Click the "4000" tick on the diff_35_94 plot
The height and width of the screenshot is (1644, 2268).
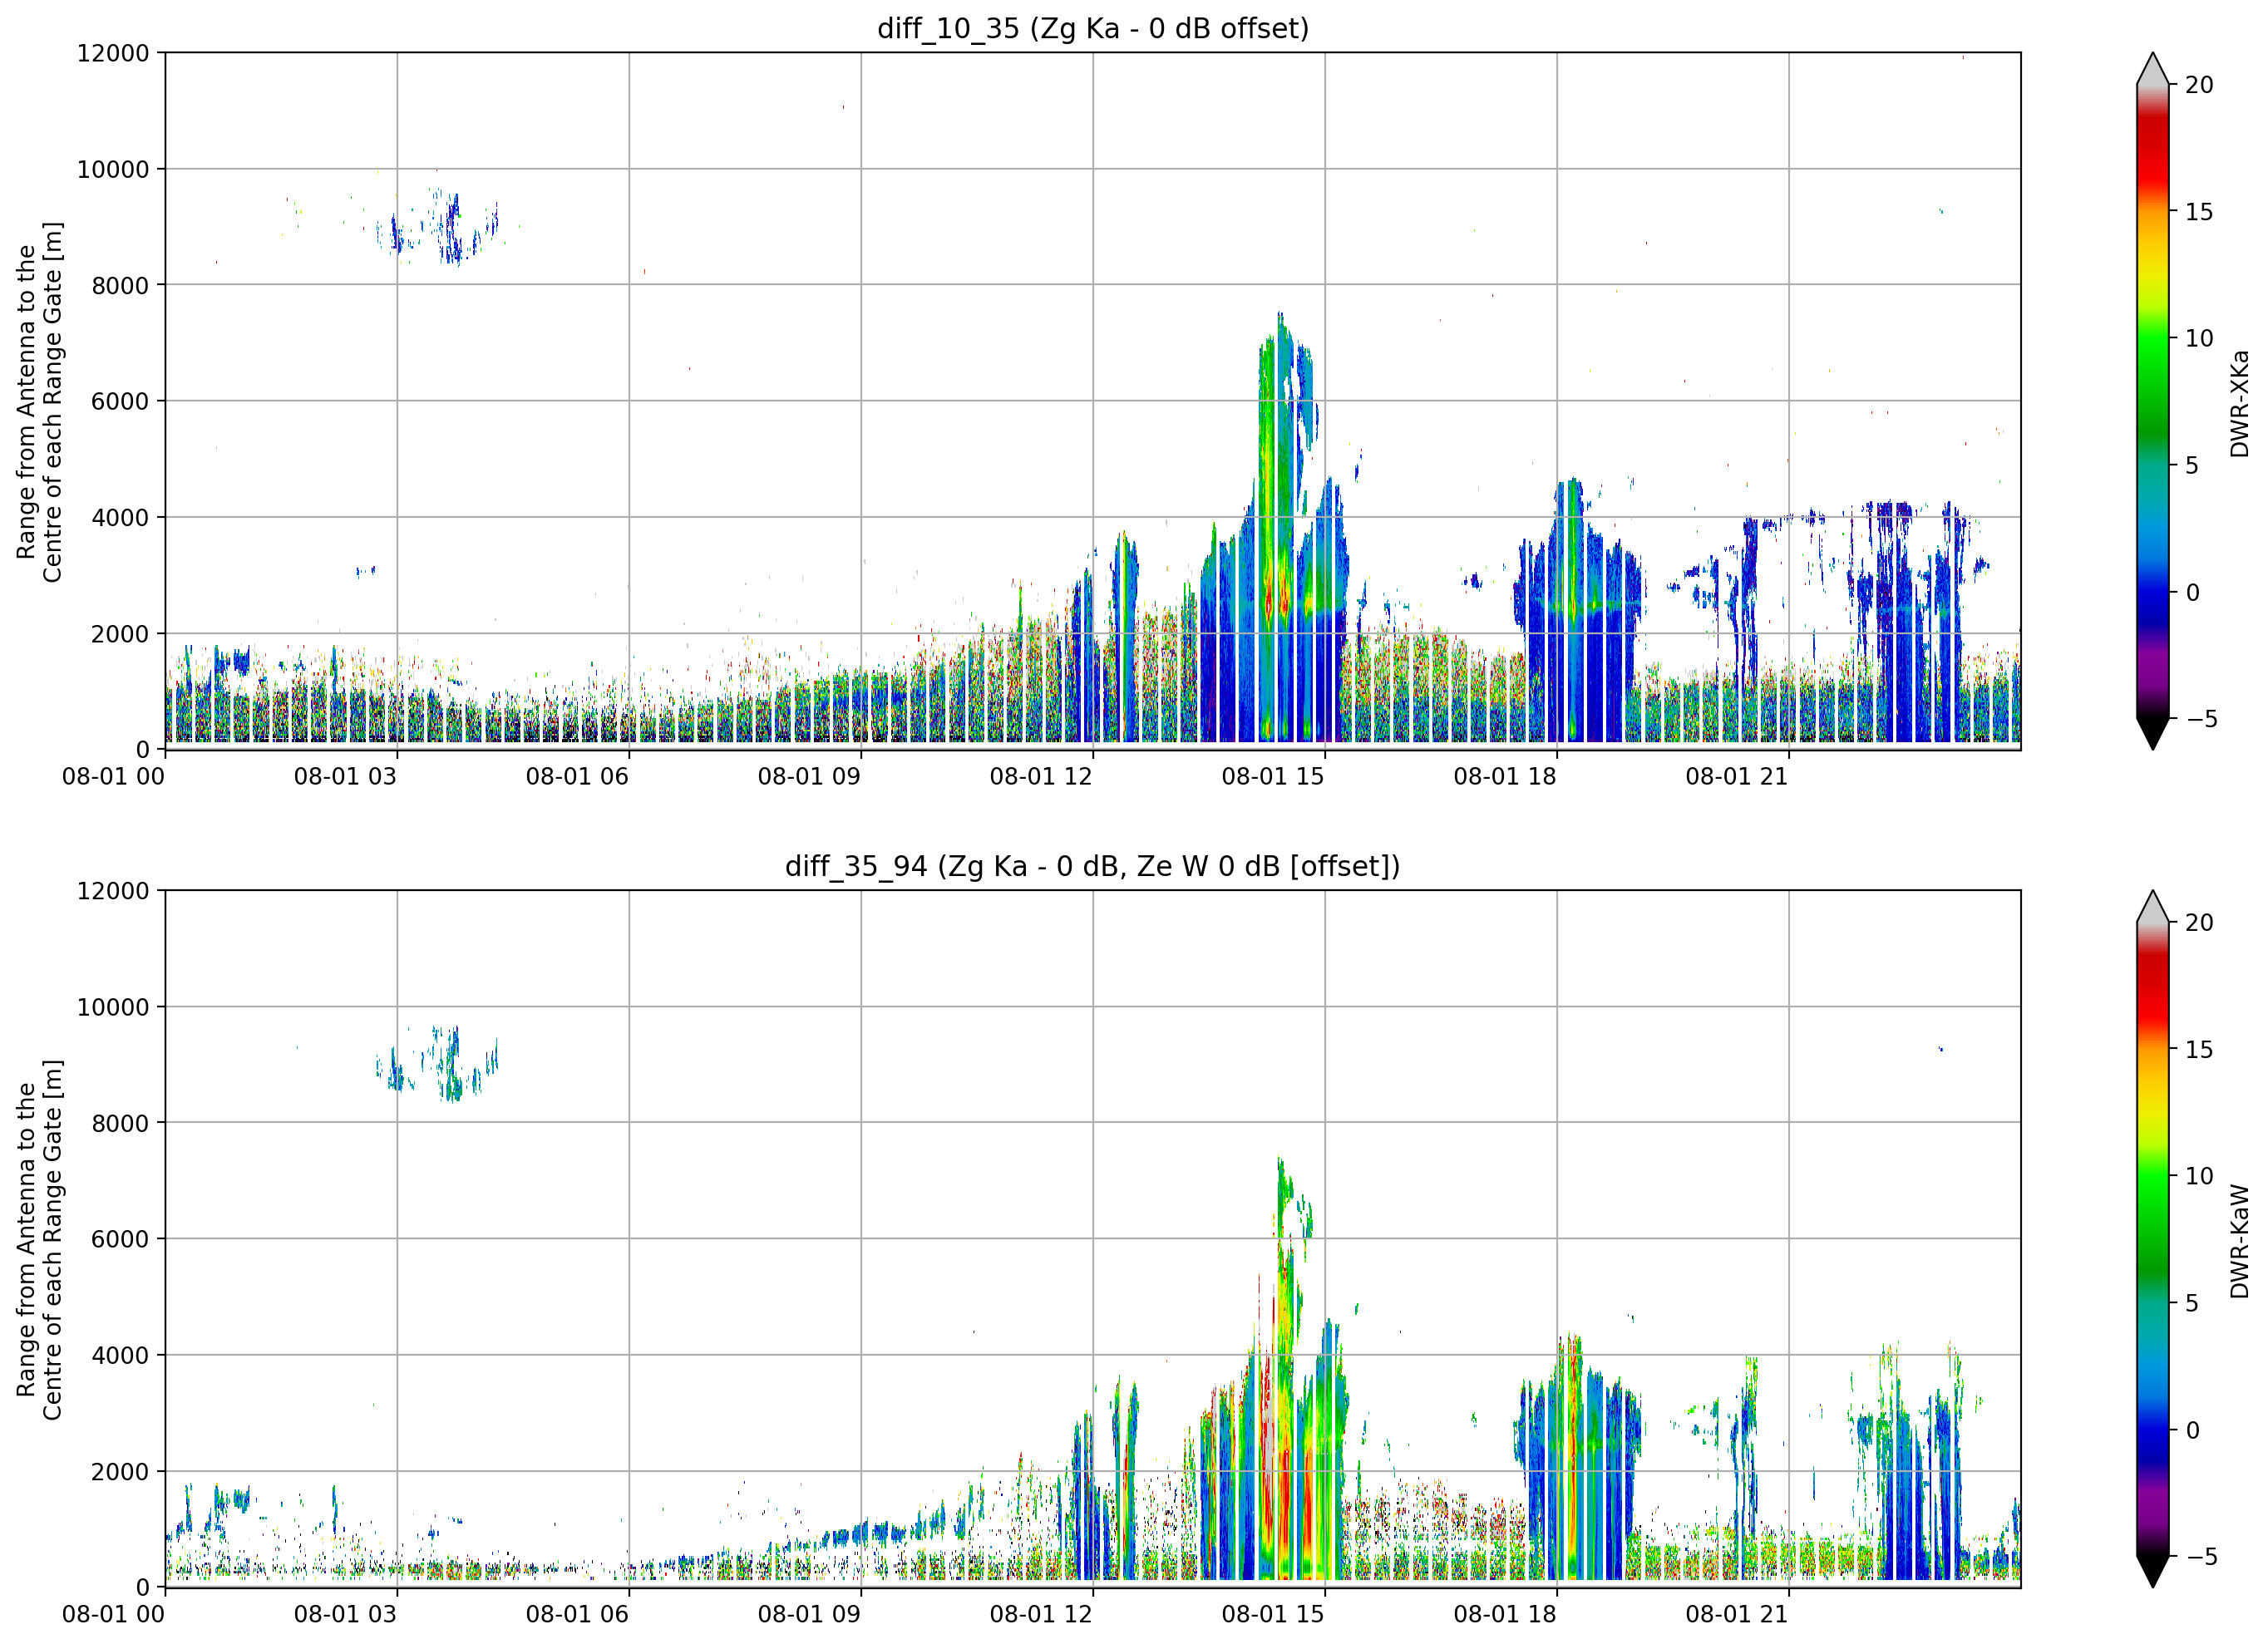pyautogui.click(x=120, y=1355)
